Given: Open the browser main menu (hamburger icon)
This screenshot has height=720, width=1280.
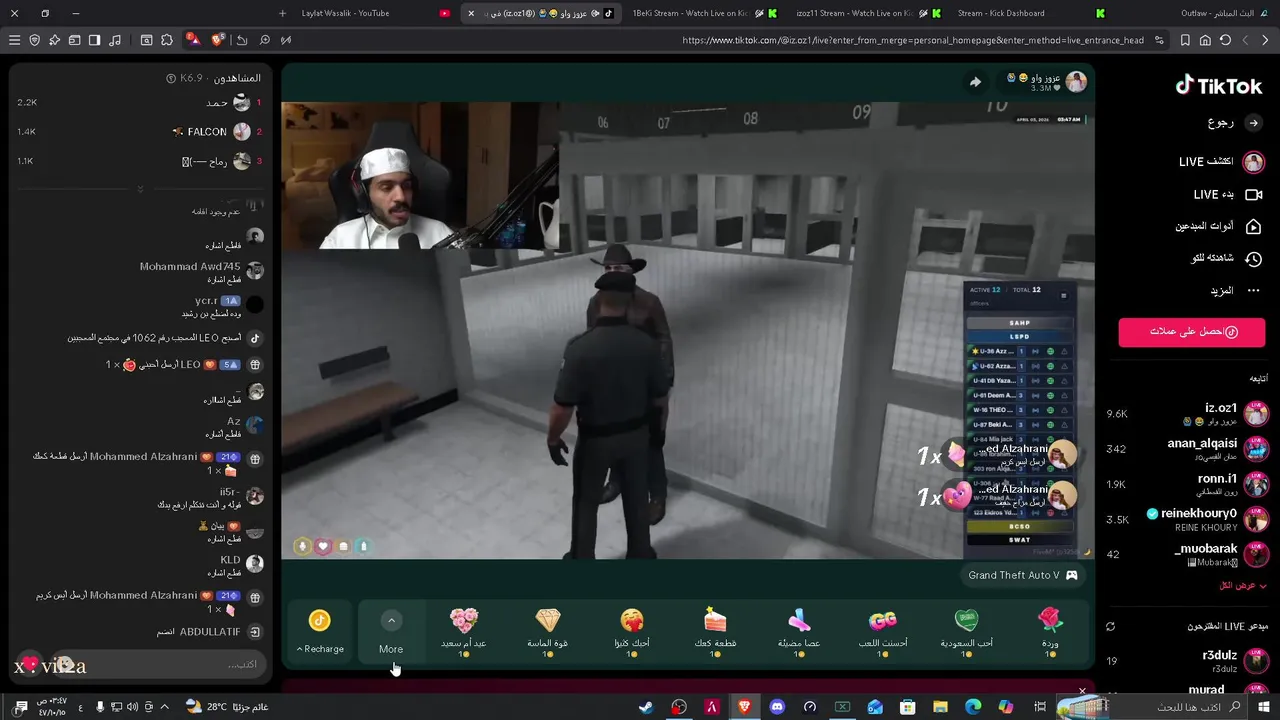Looking at the screenshot, I should click(14, 40).
